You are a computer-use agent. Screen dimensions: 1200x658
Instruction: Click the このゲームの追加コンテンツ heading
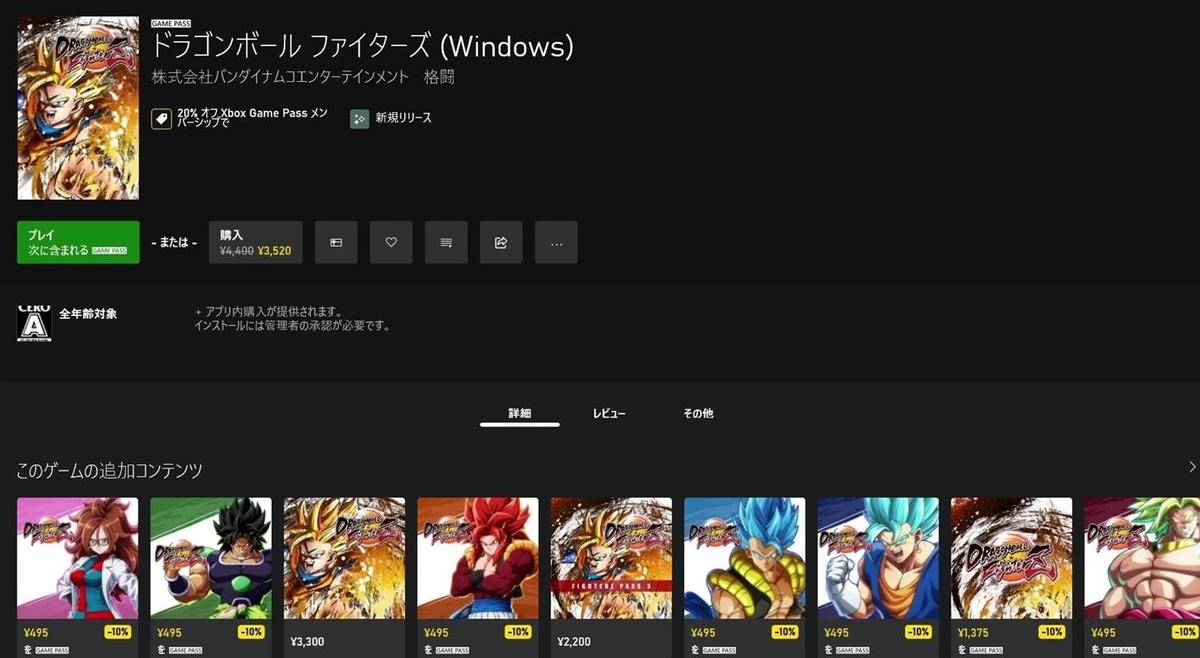(110, 470)
